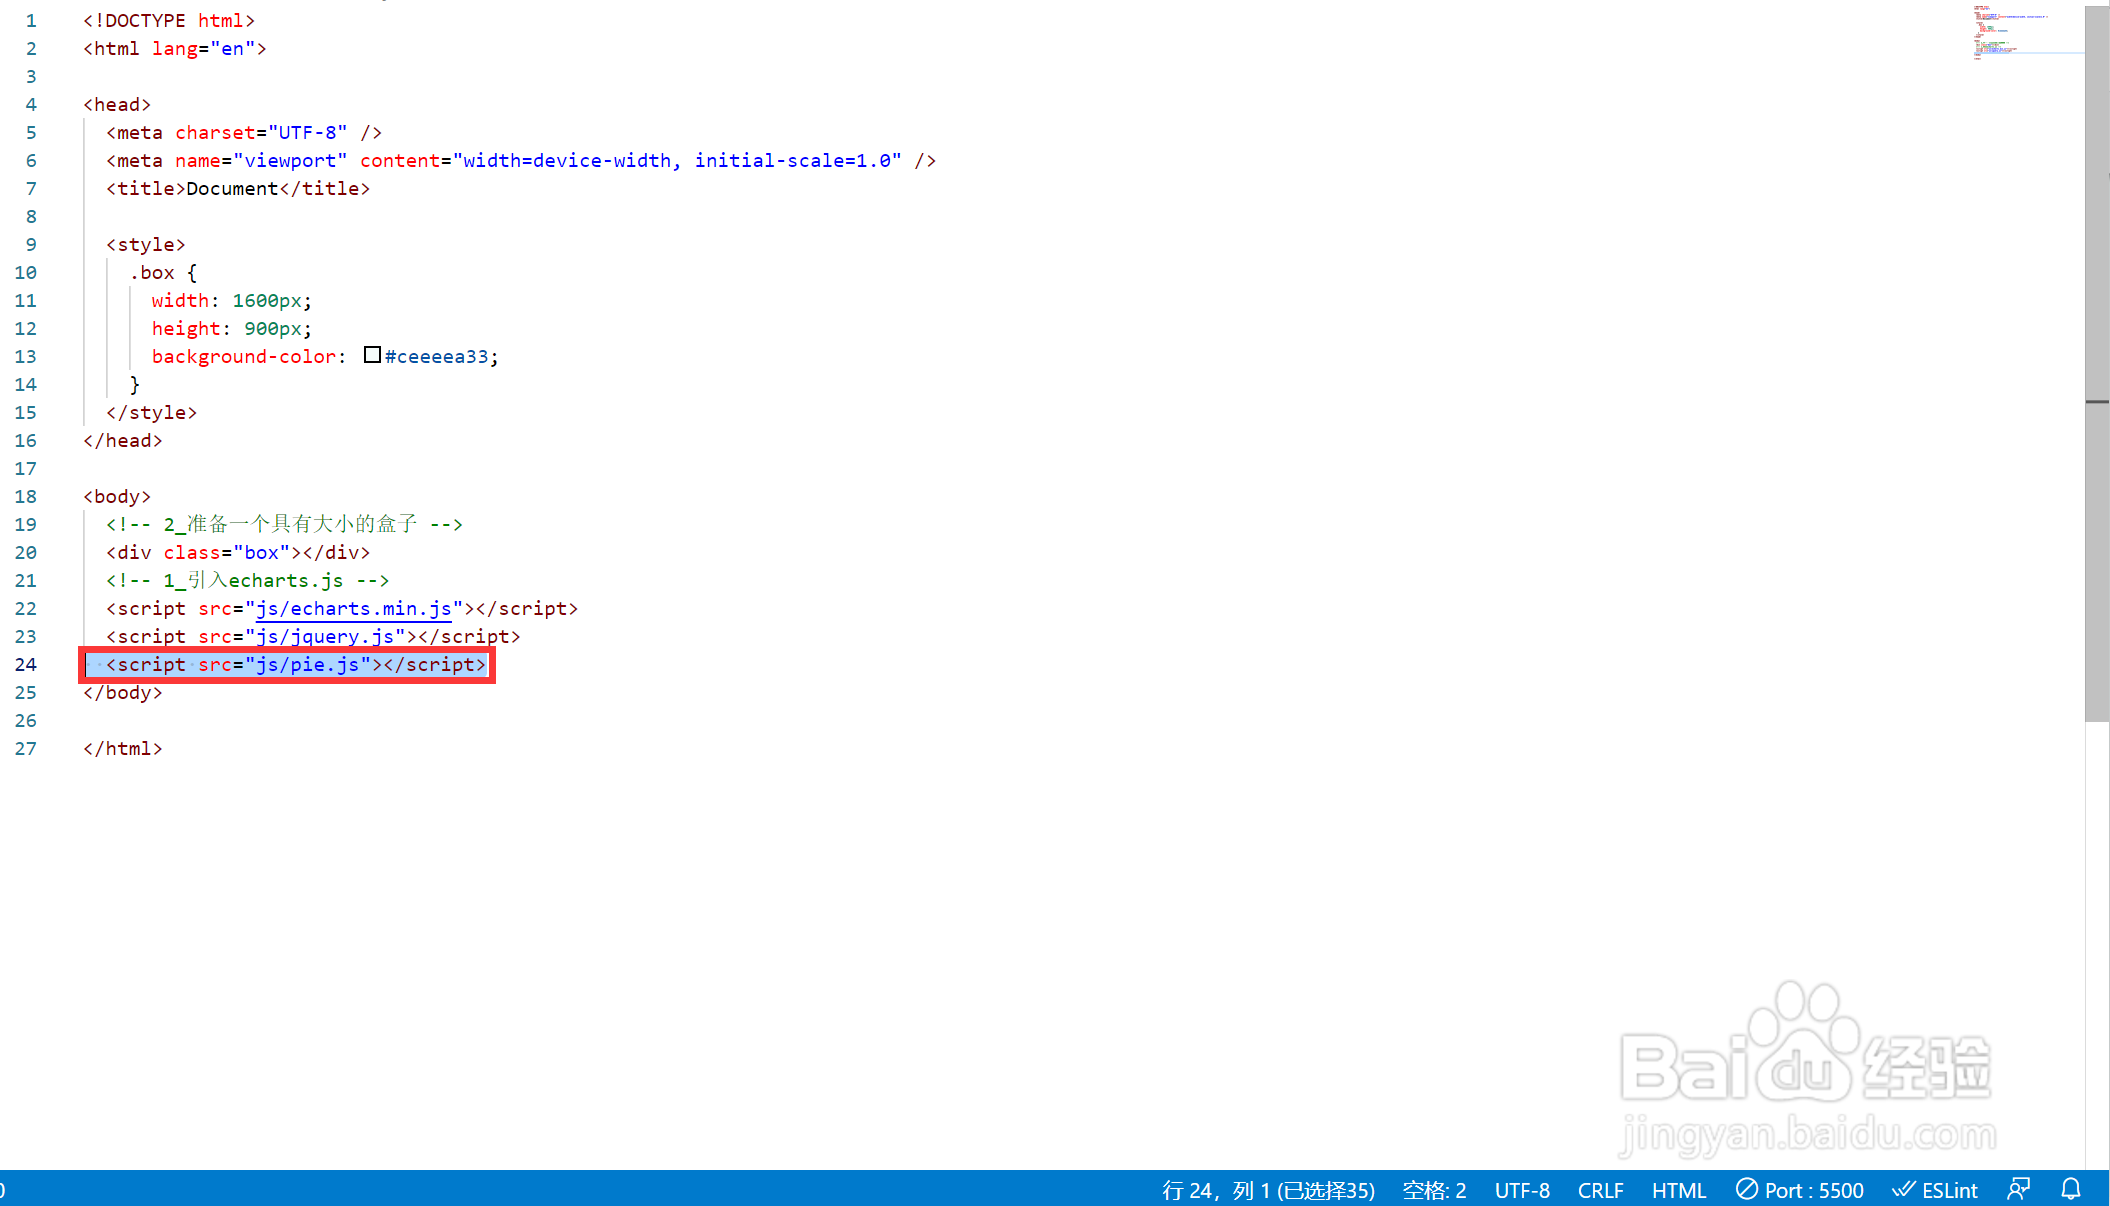
Task: Open the notifications bell in status bar
Action: (2071, 1189)
